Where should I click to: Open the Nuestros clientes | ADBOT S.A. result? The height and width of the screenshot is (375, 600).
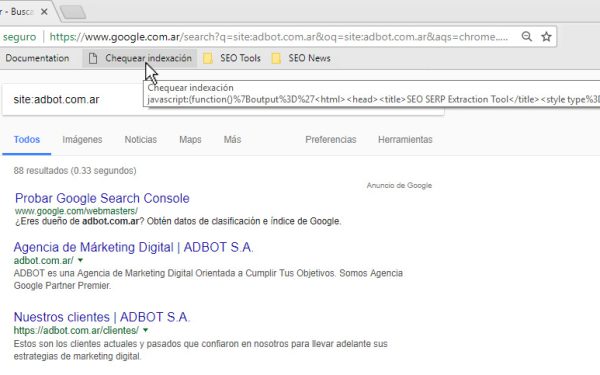[102, 317]
